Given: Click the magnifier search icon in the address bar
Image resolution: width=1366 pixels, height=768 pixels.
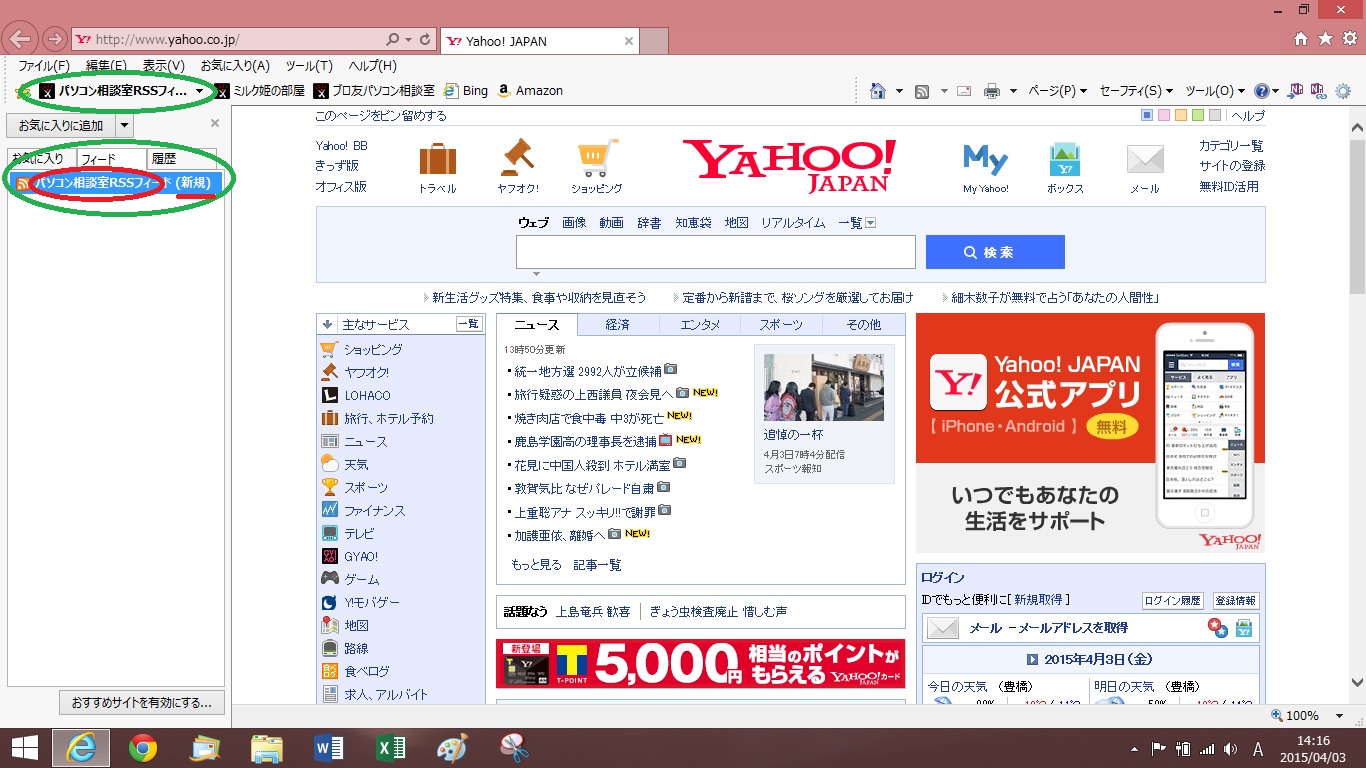Looking at the screenshot, I should click(x=391, y=40).
